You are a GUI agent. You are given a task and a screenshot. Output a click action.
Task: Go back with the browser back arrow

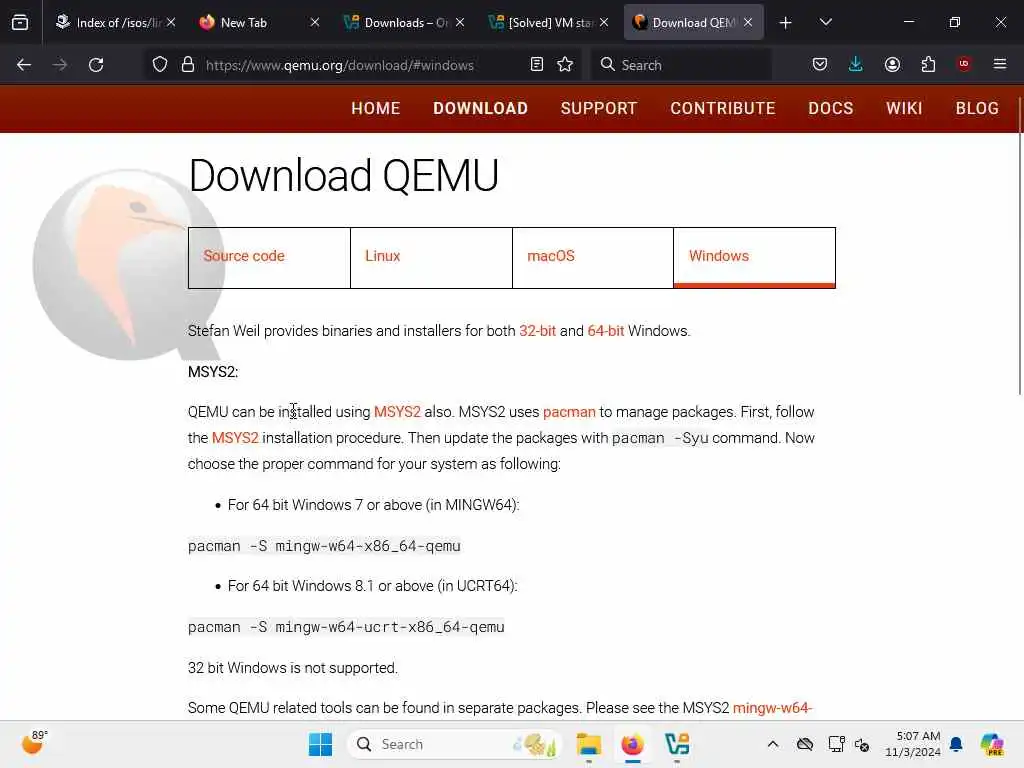pos(24,65)
